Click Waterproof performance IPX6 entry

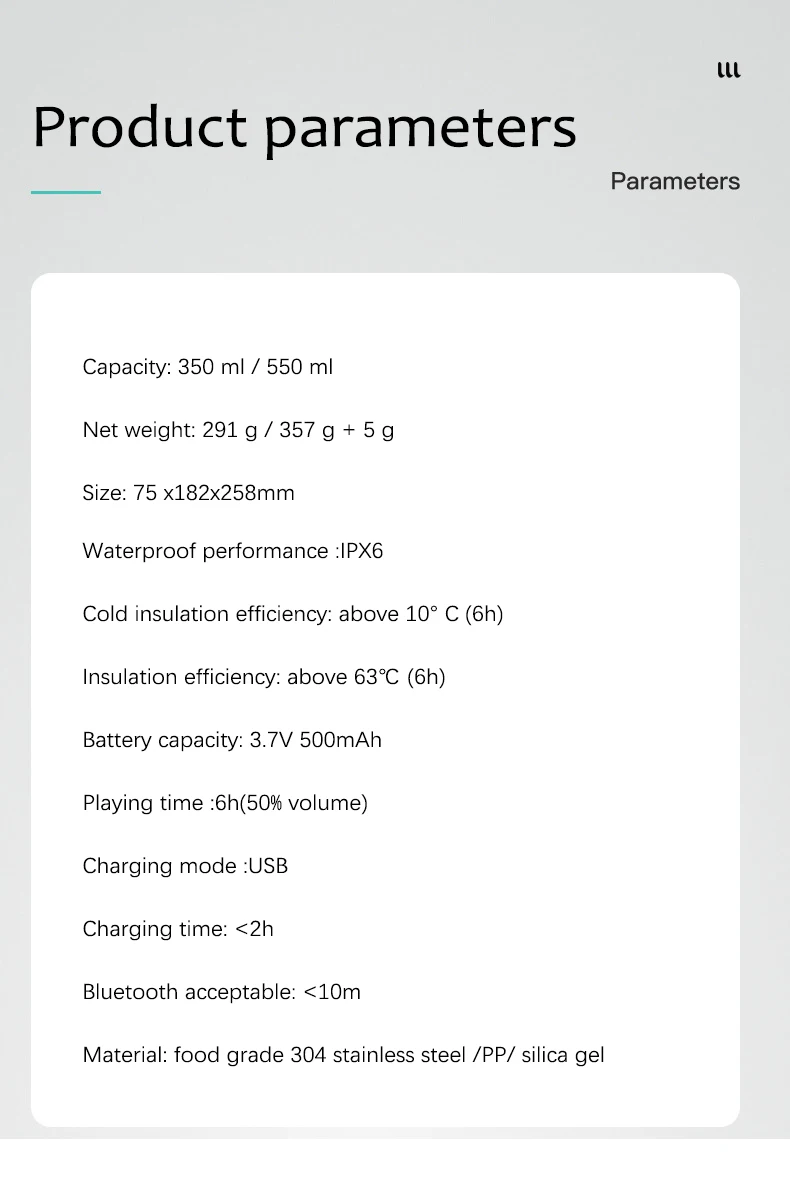pyautogui.click(x=232, y=551)
